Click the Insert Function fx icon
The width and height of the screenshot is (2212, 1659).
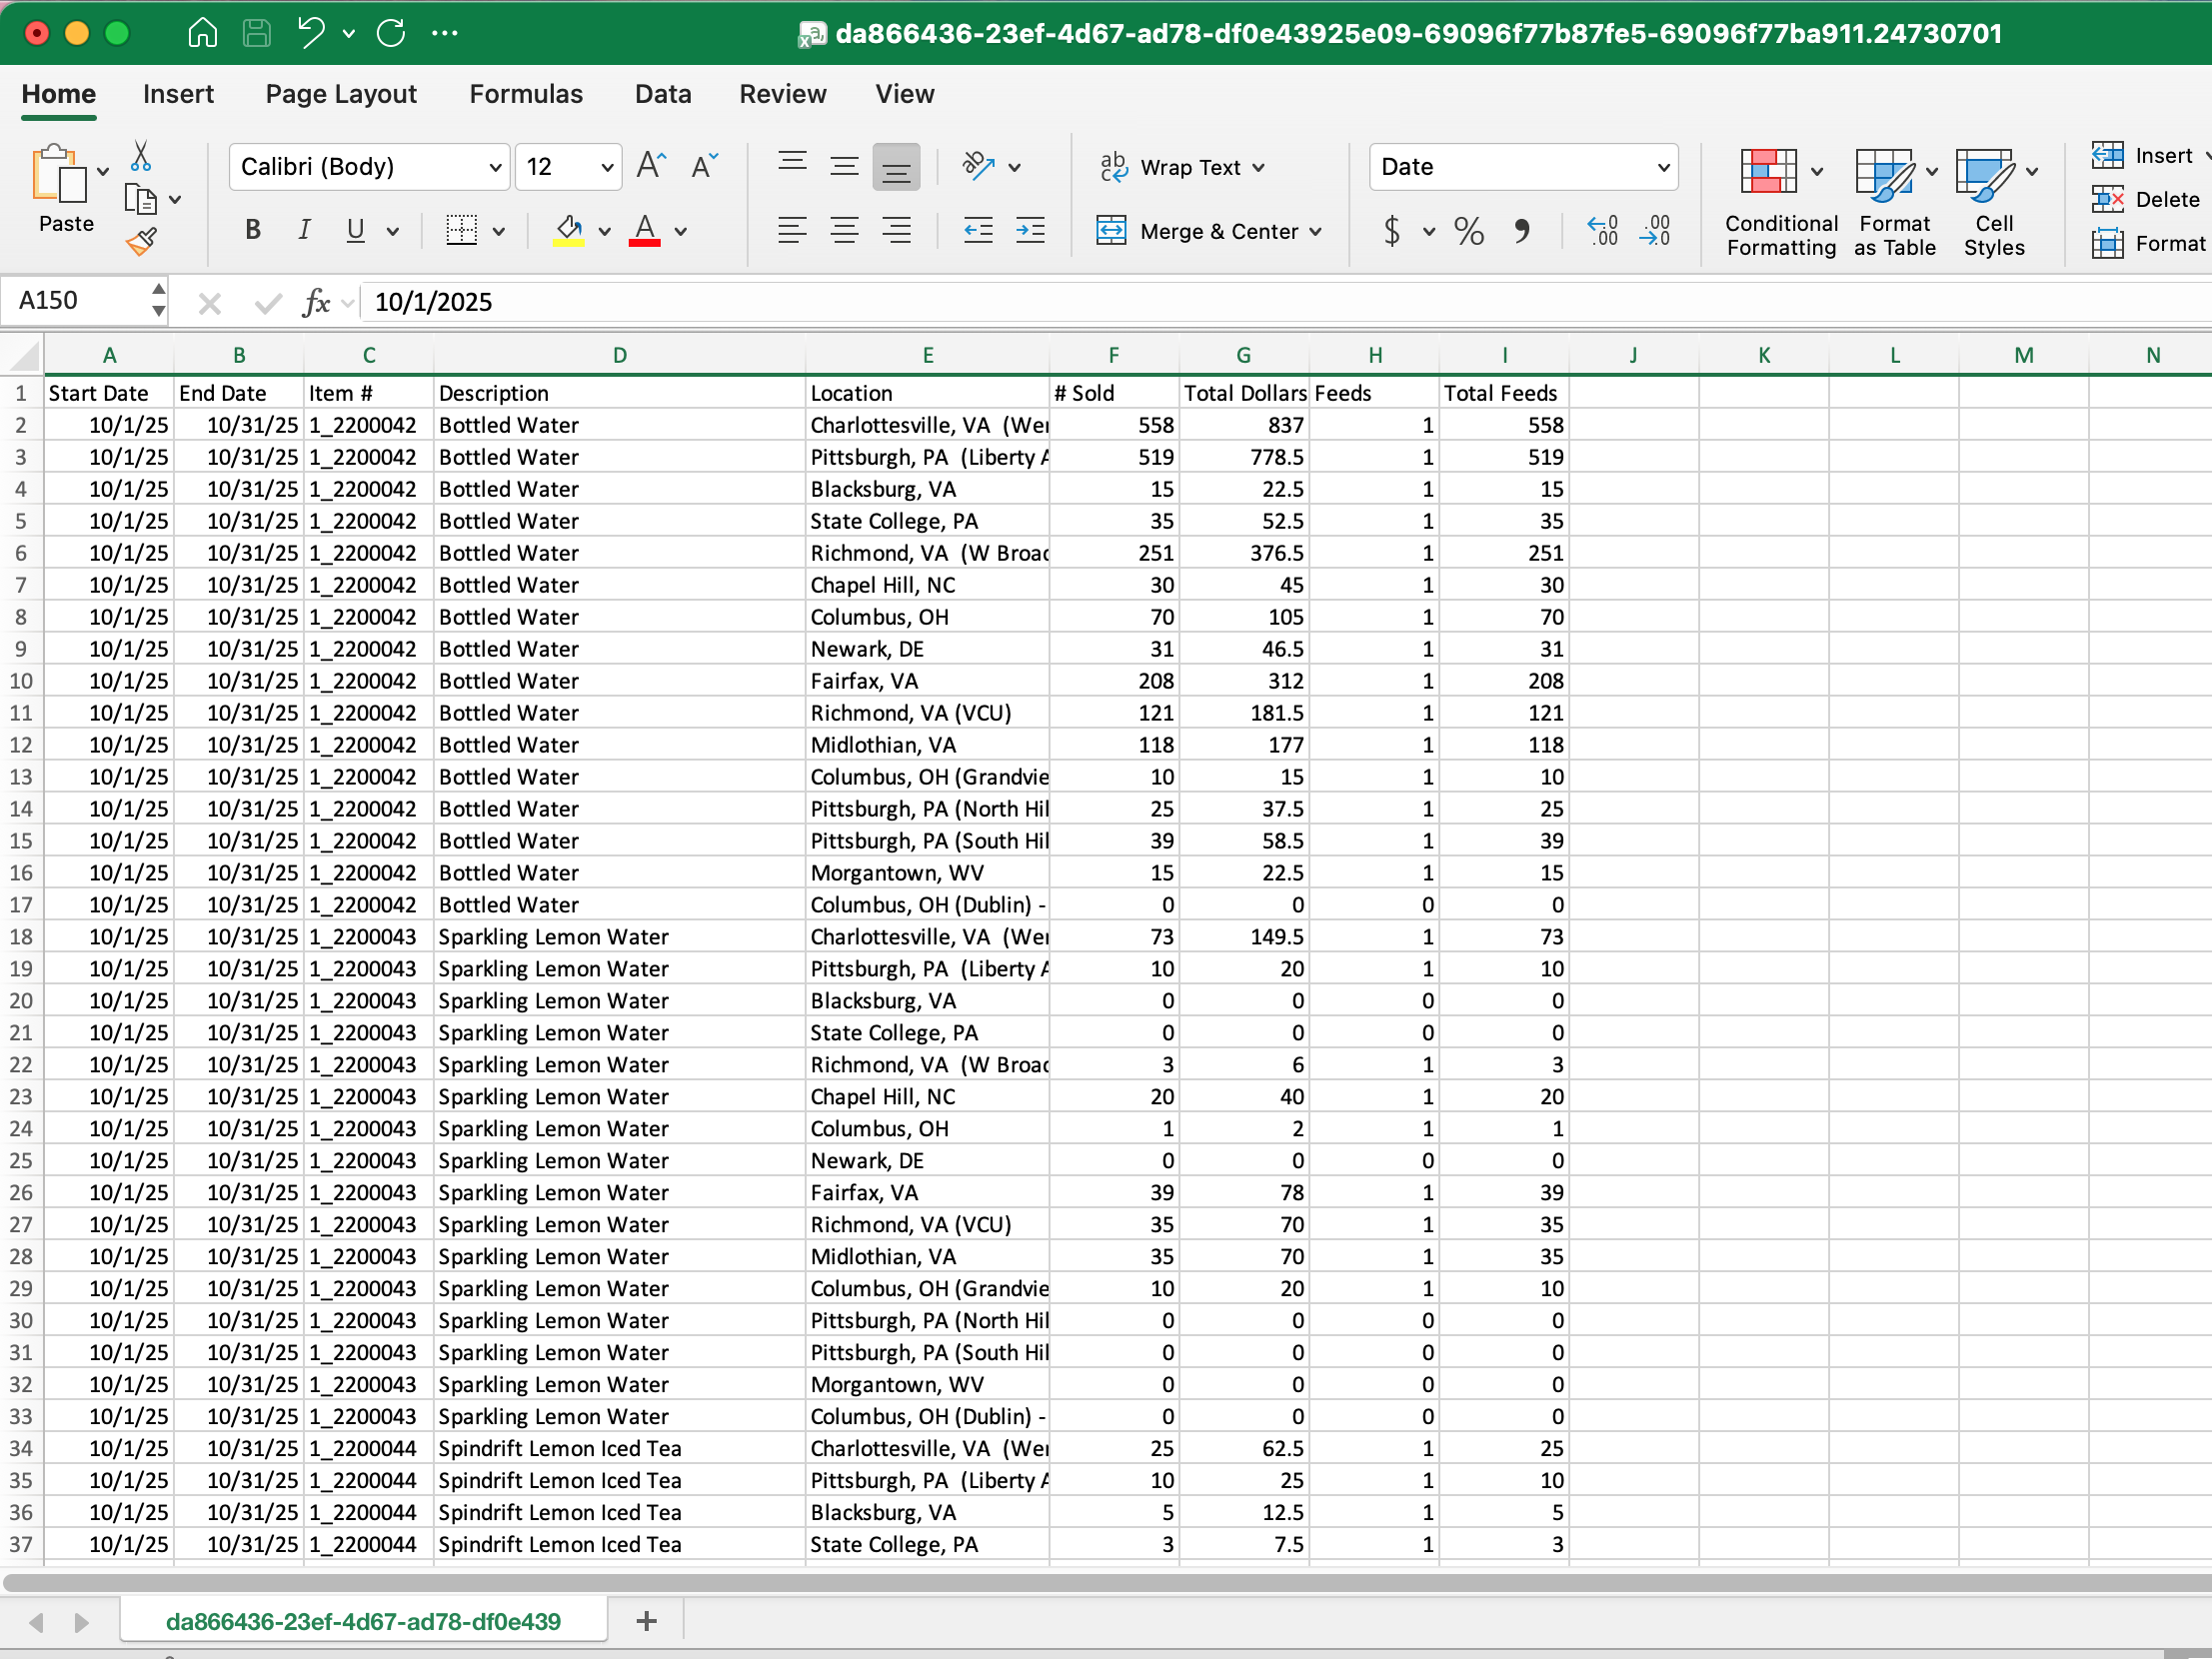pyautogui.click(x=316, y=302)
